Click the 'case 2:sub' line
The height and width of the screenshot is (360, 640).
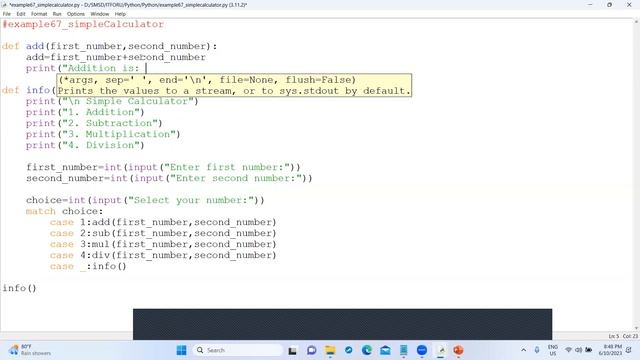pyautogui.click(x=163, y=233)
